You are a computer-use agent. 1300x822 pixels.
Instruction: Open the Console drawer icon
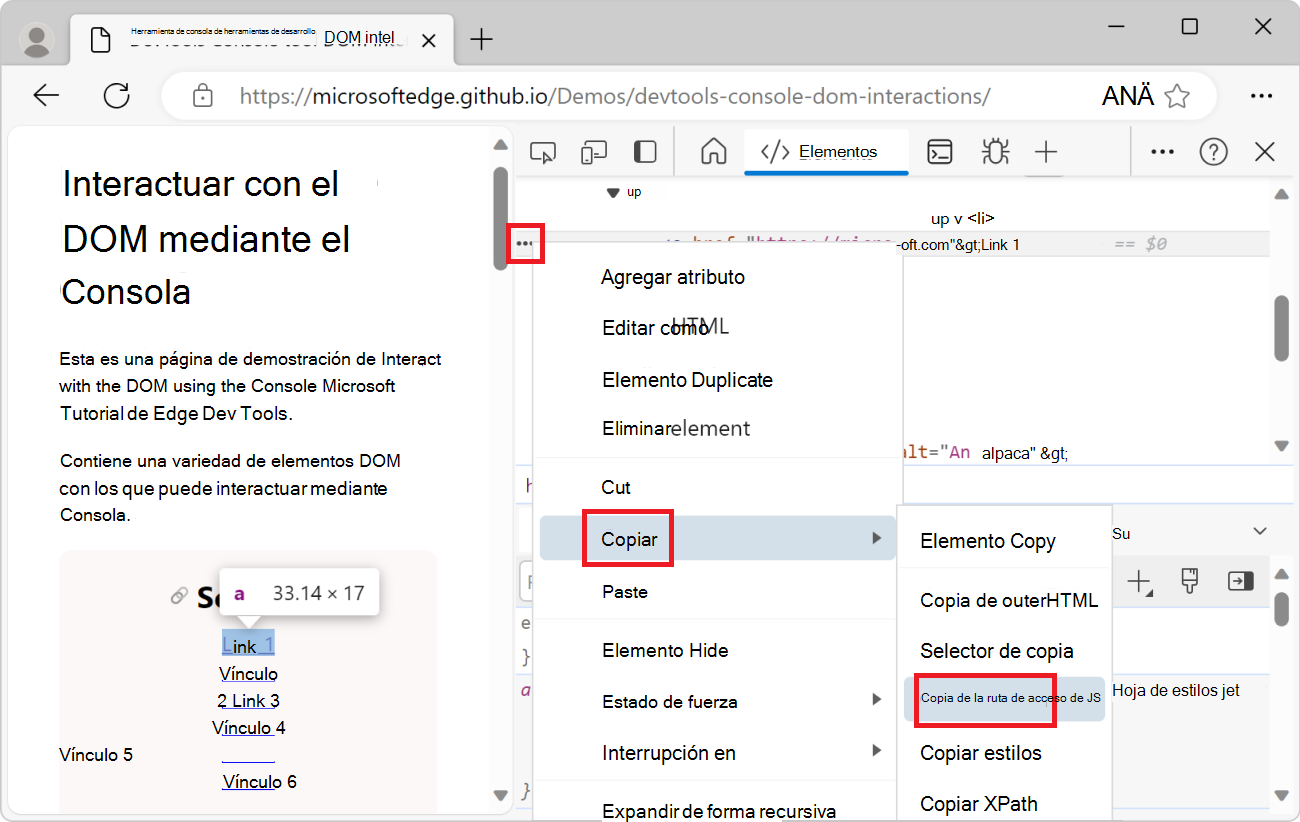[939, 151]
